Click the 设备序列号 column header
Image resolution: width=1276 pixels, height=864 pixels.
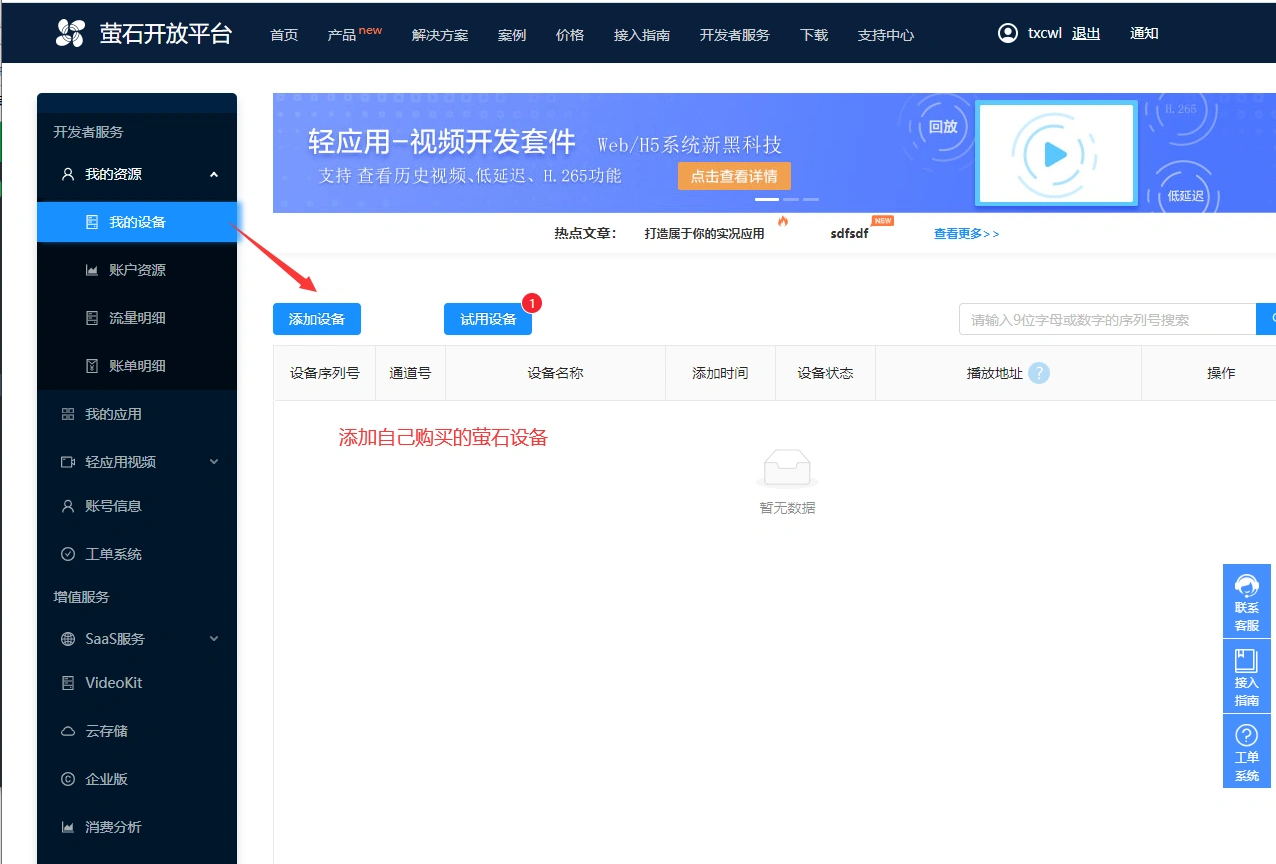pyautogui.click(x=324, y=373)
